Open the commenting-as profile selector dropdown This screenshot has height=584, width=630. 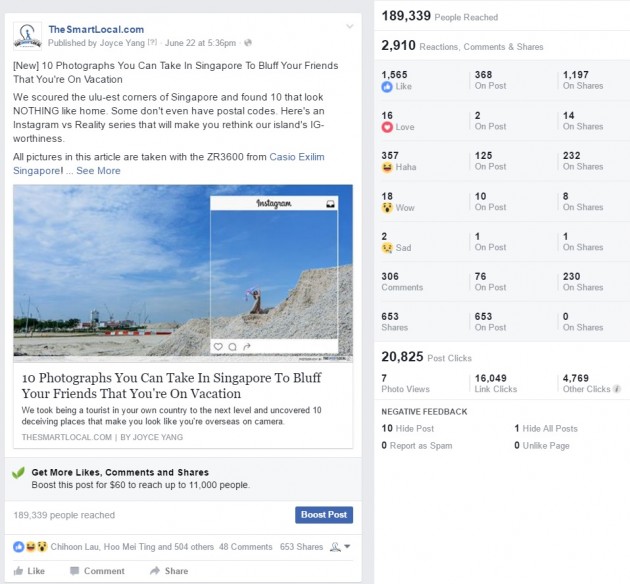(x=340, y=547)
